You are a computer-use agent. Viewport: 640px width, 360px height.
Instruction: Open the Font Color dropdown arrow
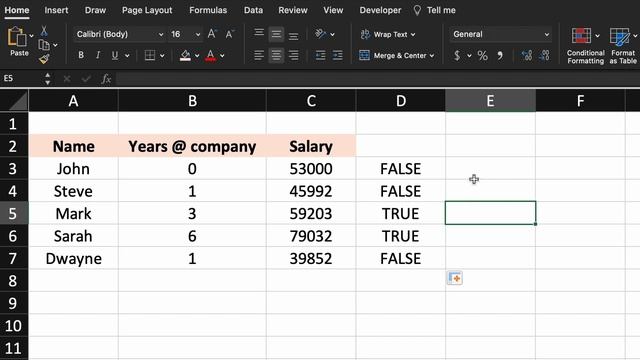pos(222,55)
